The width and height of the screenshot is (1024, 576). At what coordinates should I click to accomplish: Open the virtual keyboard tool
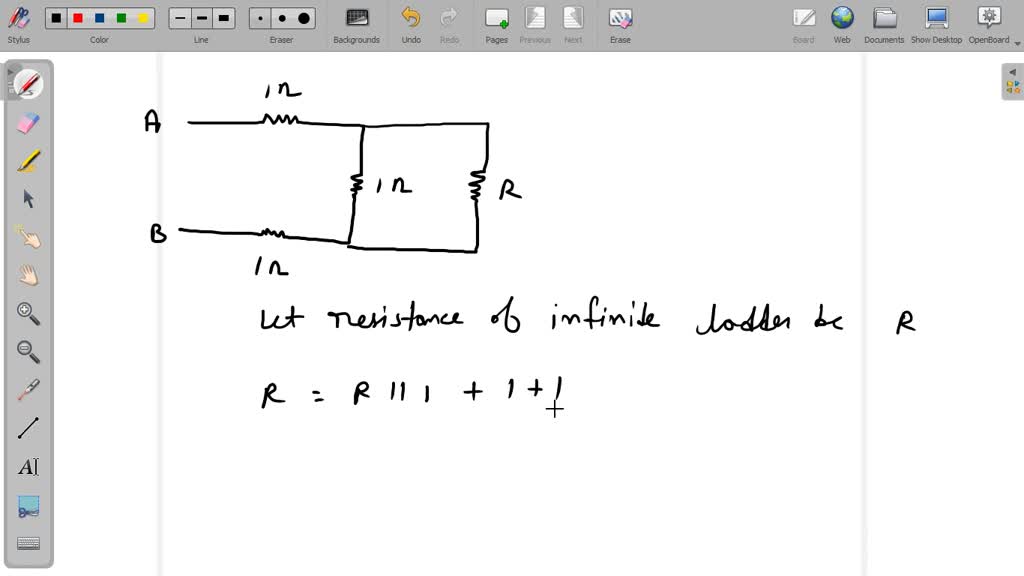click(27, 542)
